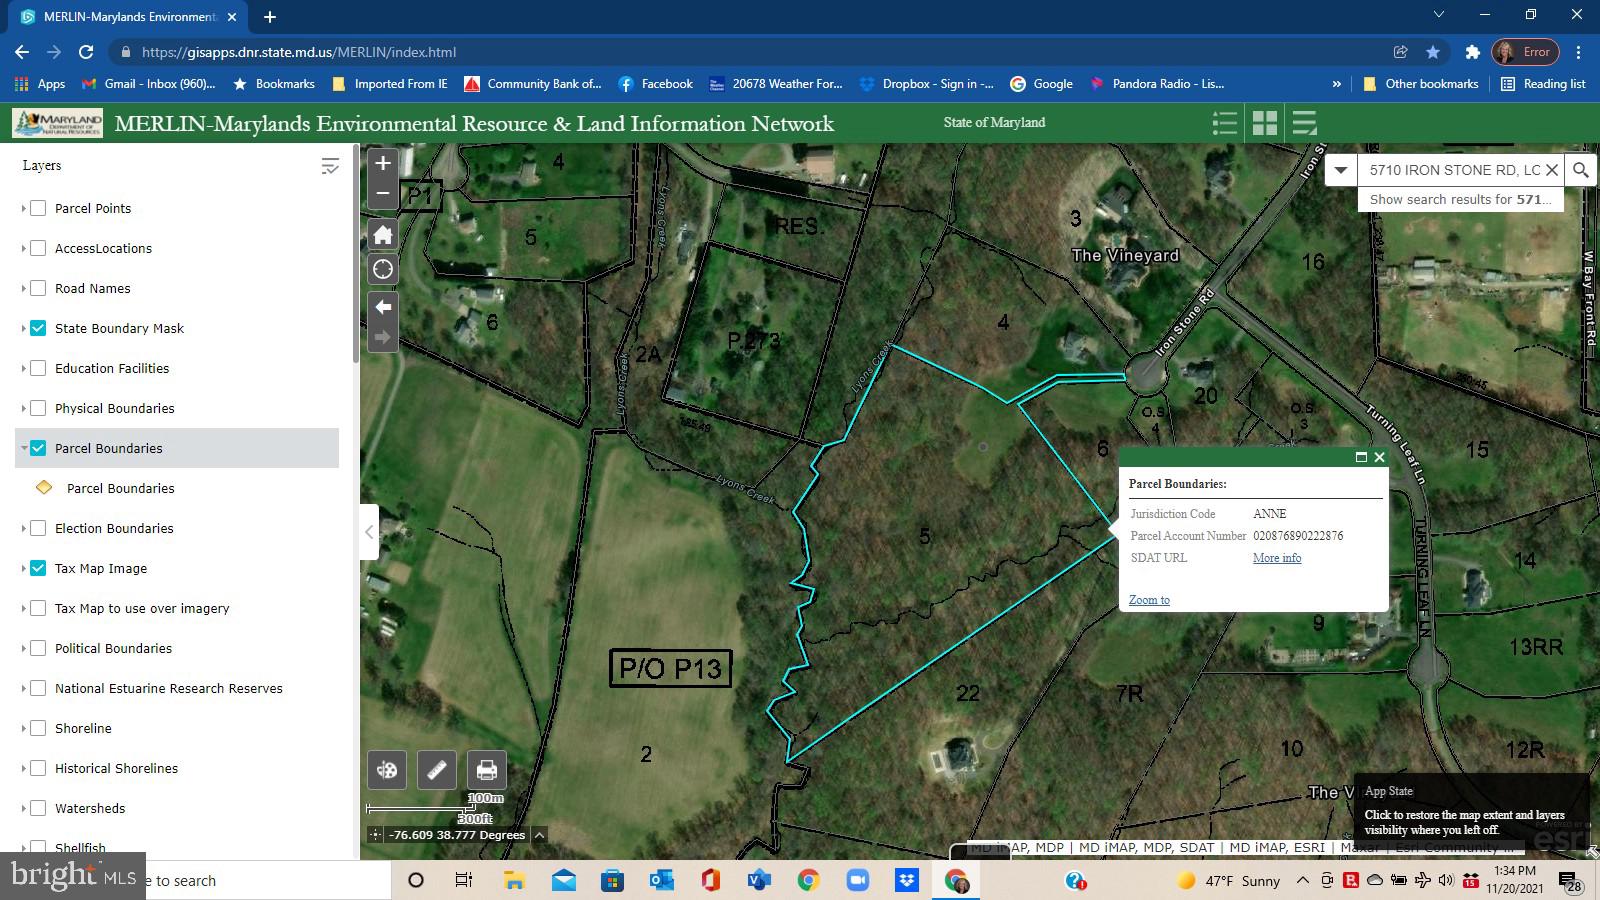Screen dimensions: 1600x900
Task: Uncheck the Tax Map Image layer
Action: click(38, 568)
